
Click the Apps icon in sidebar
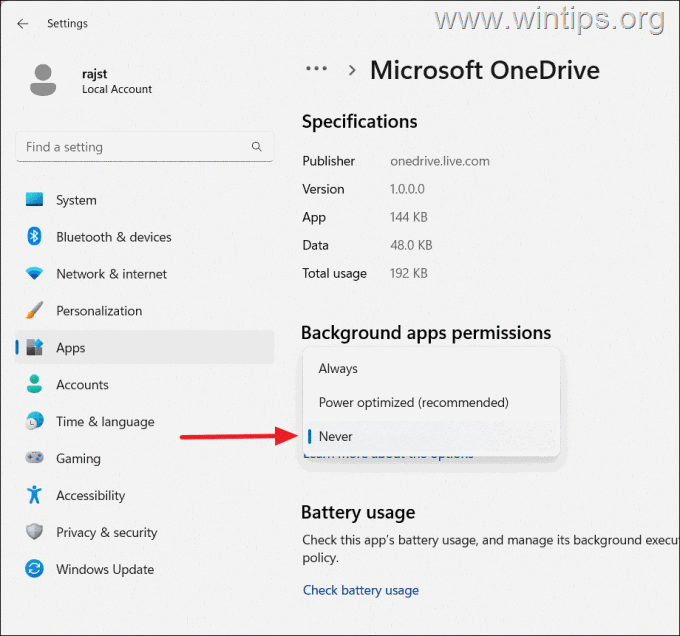(x=34, y=347)
